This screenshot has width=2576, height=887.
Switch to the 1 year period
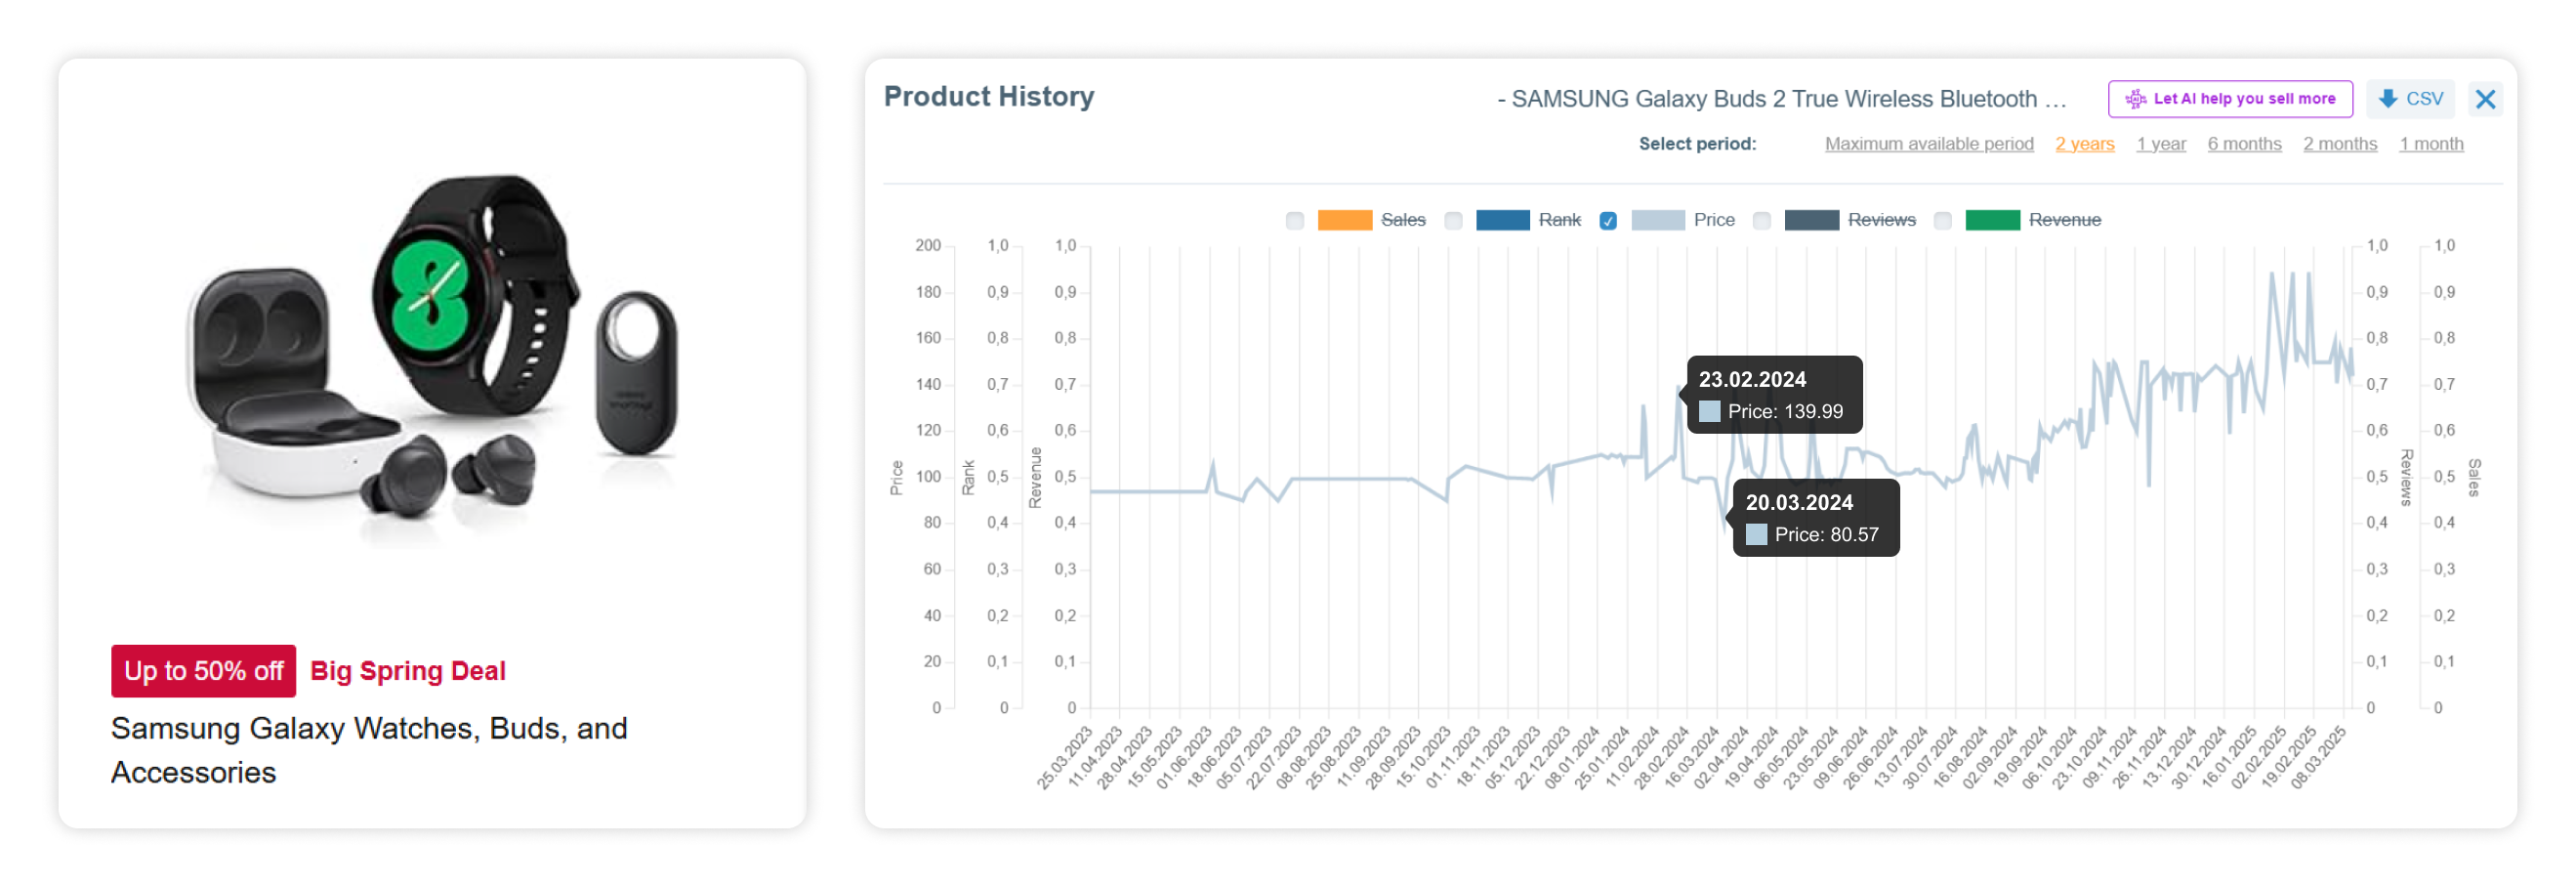pos(2161,144)
